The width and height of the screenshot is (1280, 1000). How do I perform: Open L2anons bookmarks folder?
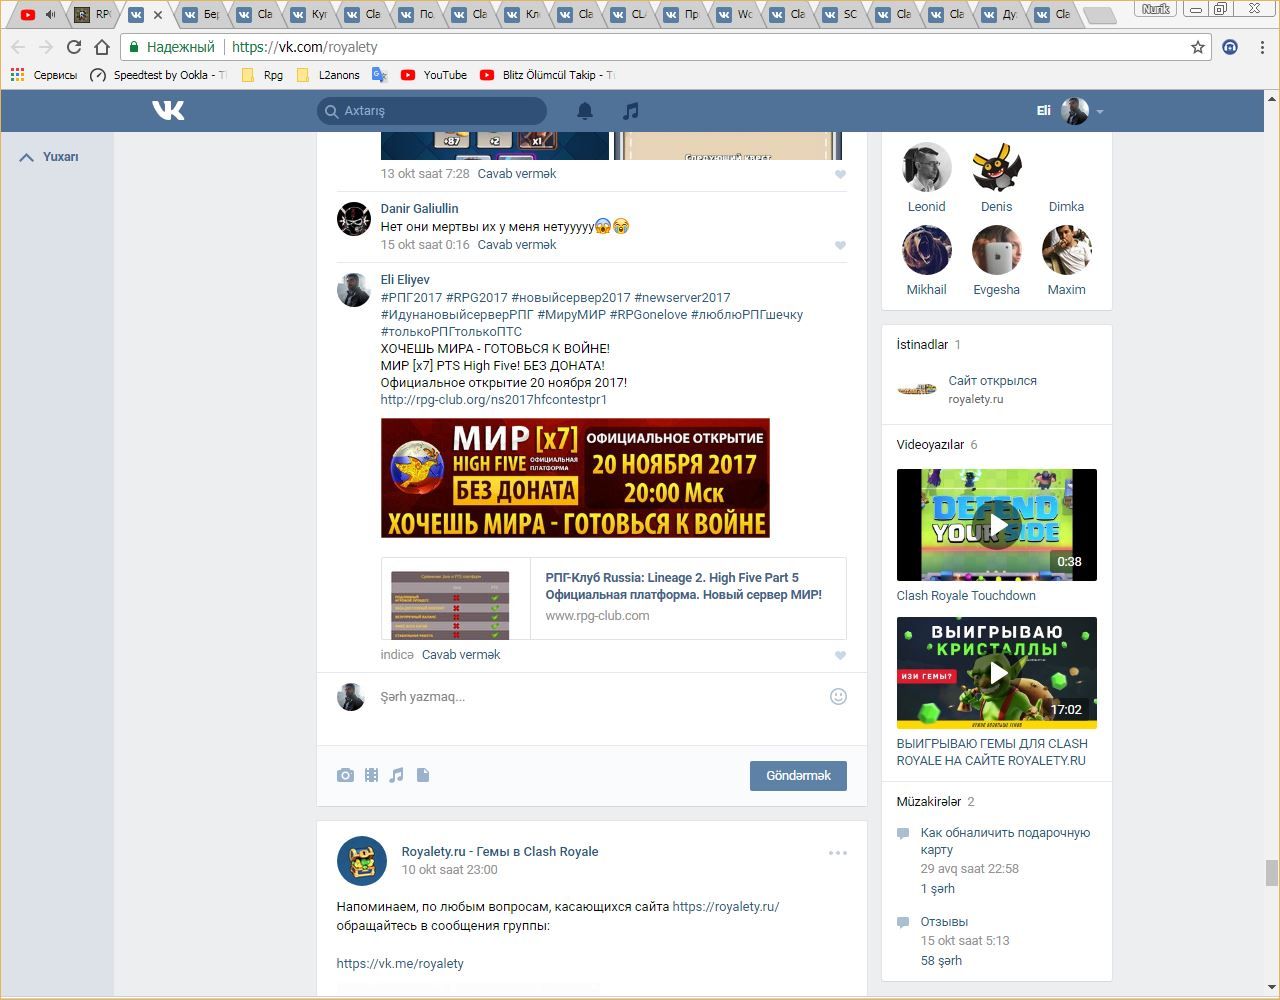(x=328, y=75)
